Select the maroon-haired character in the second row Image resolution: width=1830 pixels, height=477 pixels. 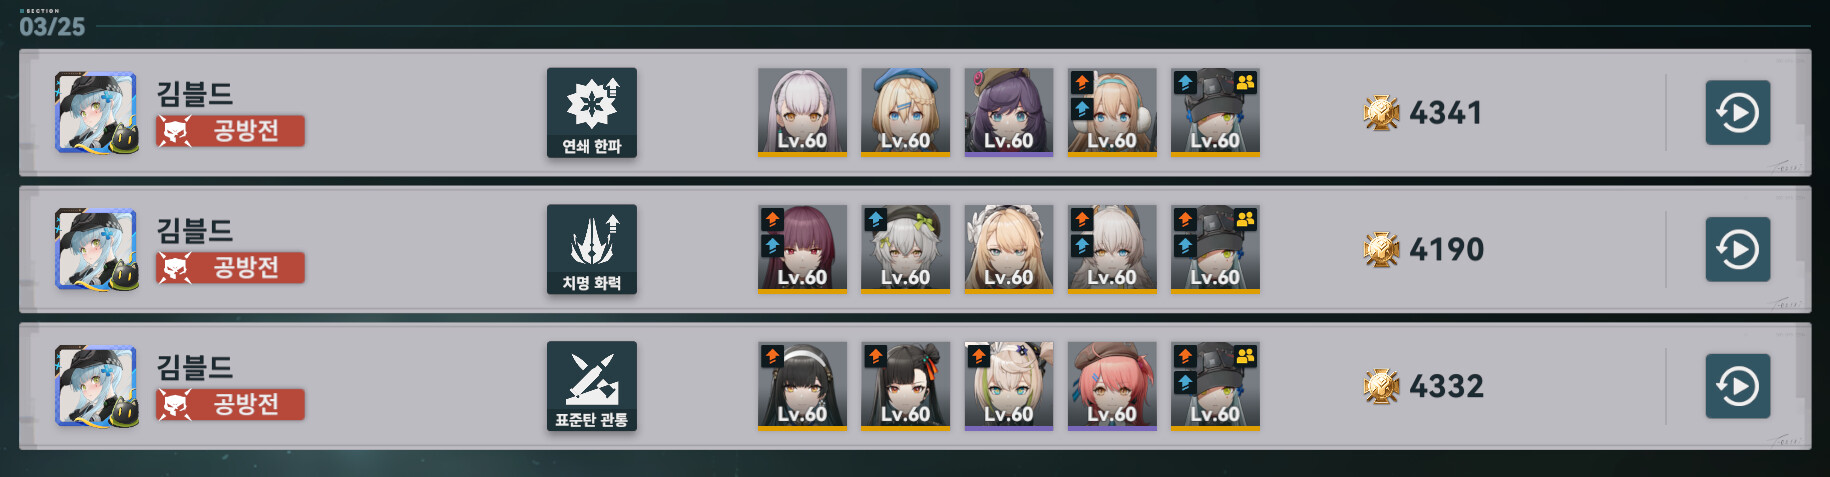802,249
